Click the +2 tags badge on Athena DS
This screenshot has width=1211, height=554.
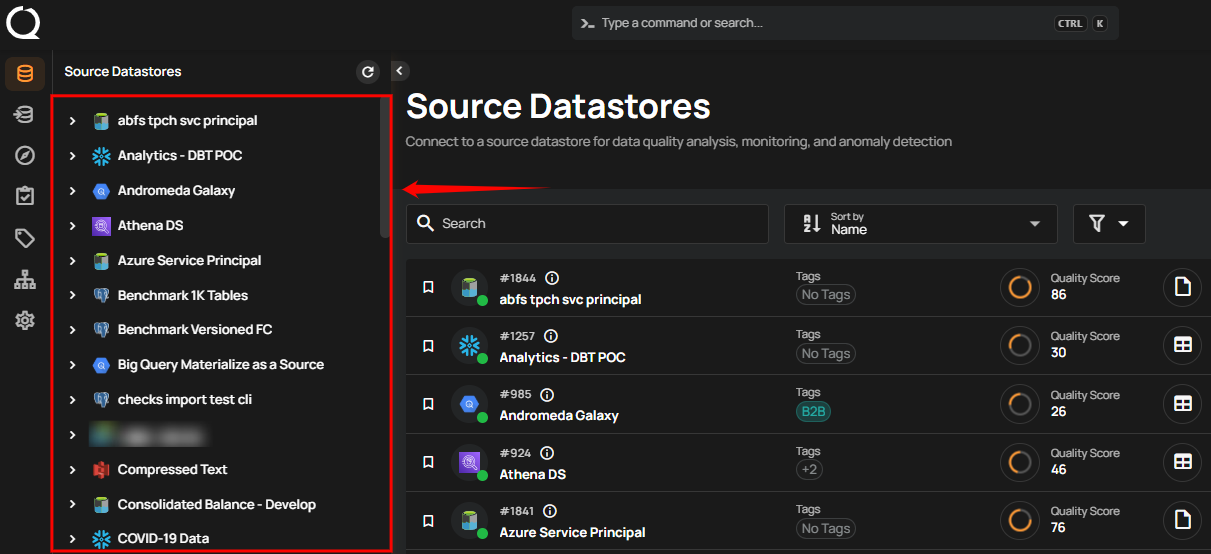pyautogui.click(x=809, y=469)
